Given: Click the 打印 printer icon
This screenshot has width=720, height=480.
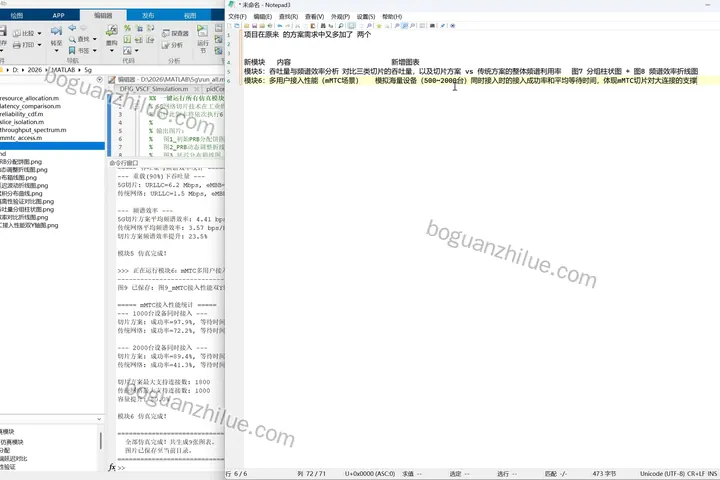Looking at the screenshot, I should pos(17,45).
